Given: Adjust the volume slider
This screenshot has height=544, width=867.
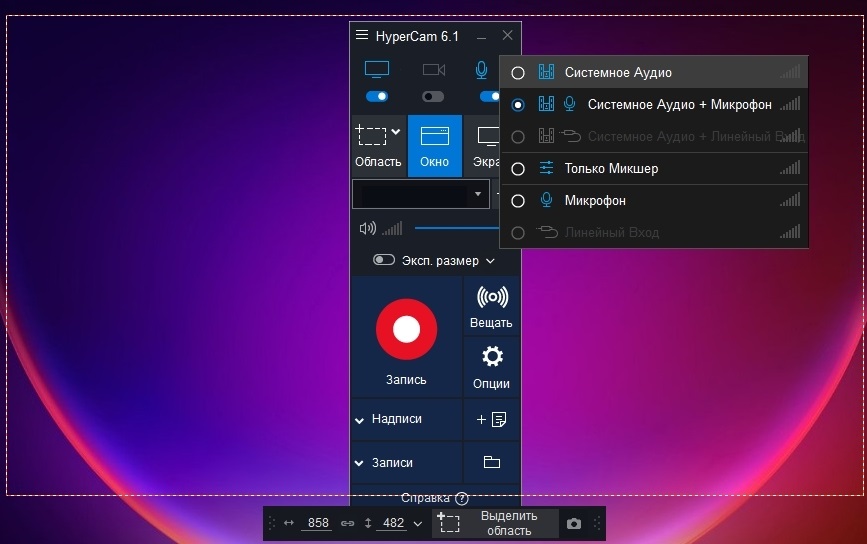Looking at the screenshot, I should point(457,228).
